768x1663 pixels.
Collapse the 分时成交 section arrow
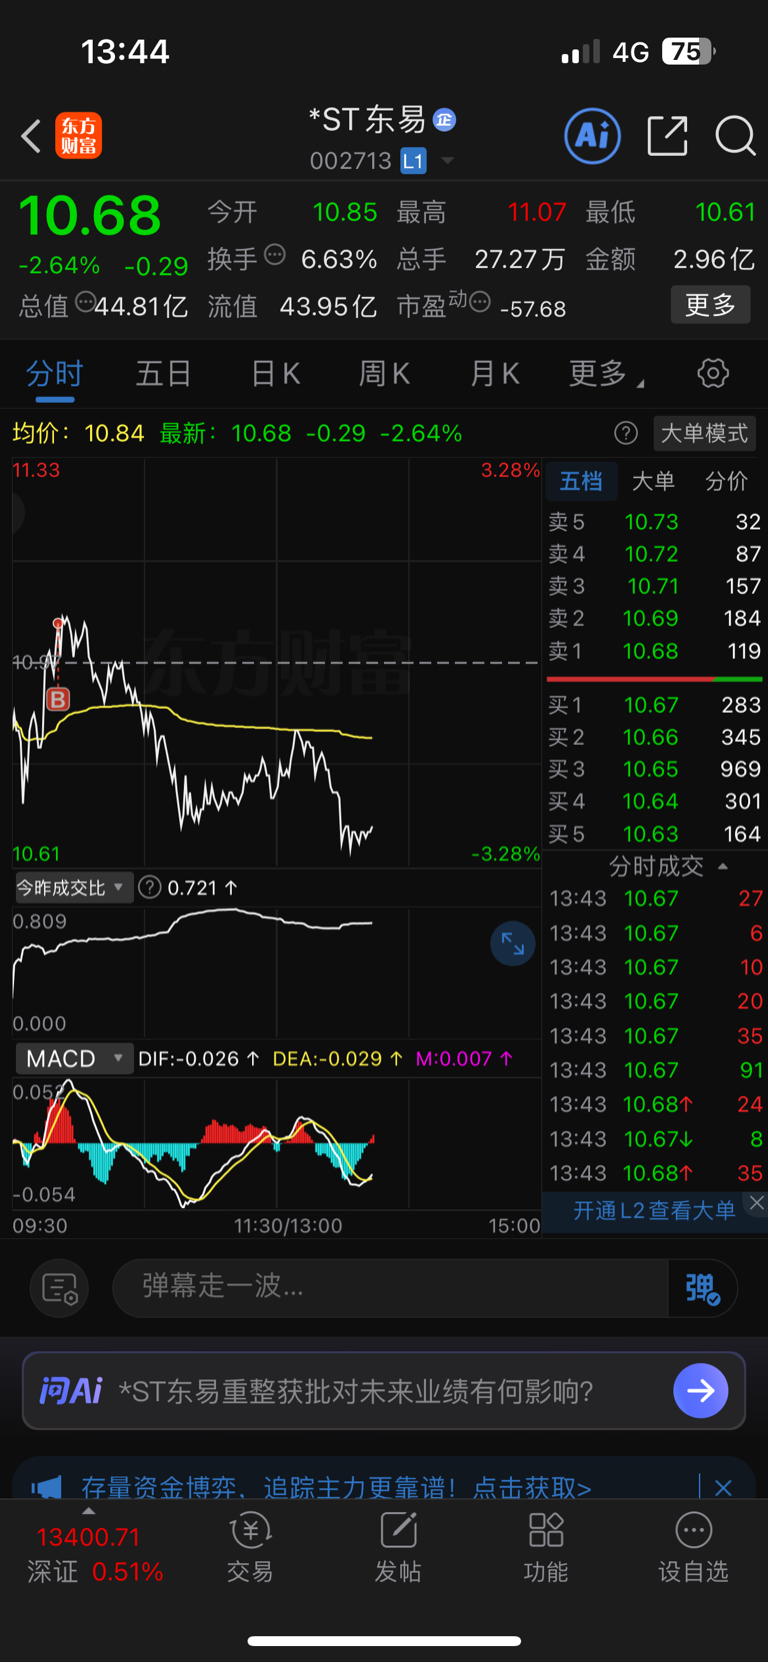click(x=723, y=866)
